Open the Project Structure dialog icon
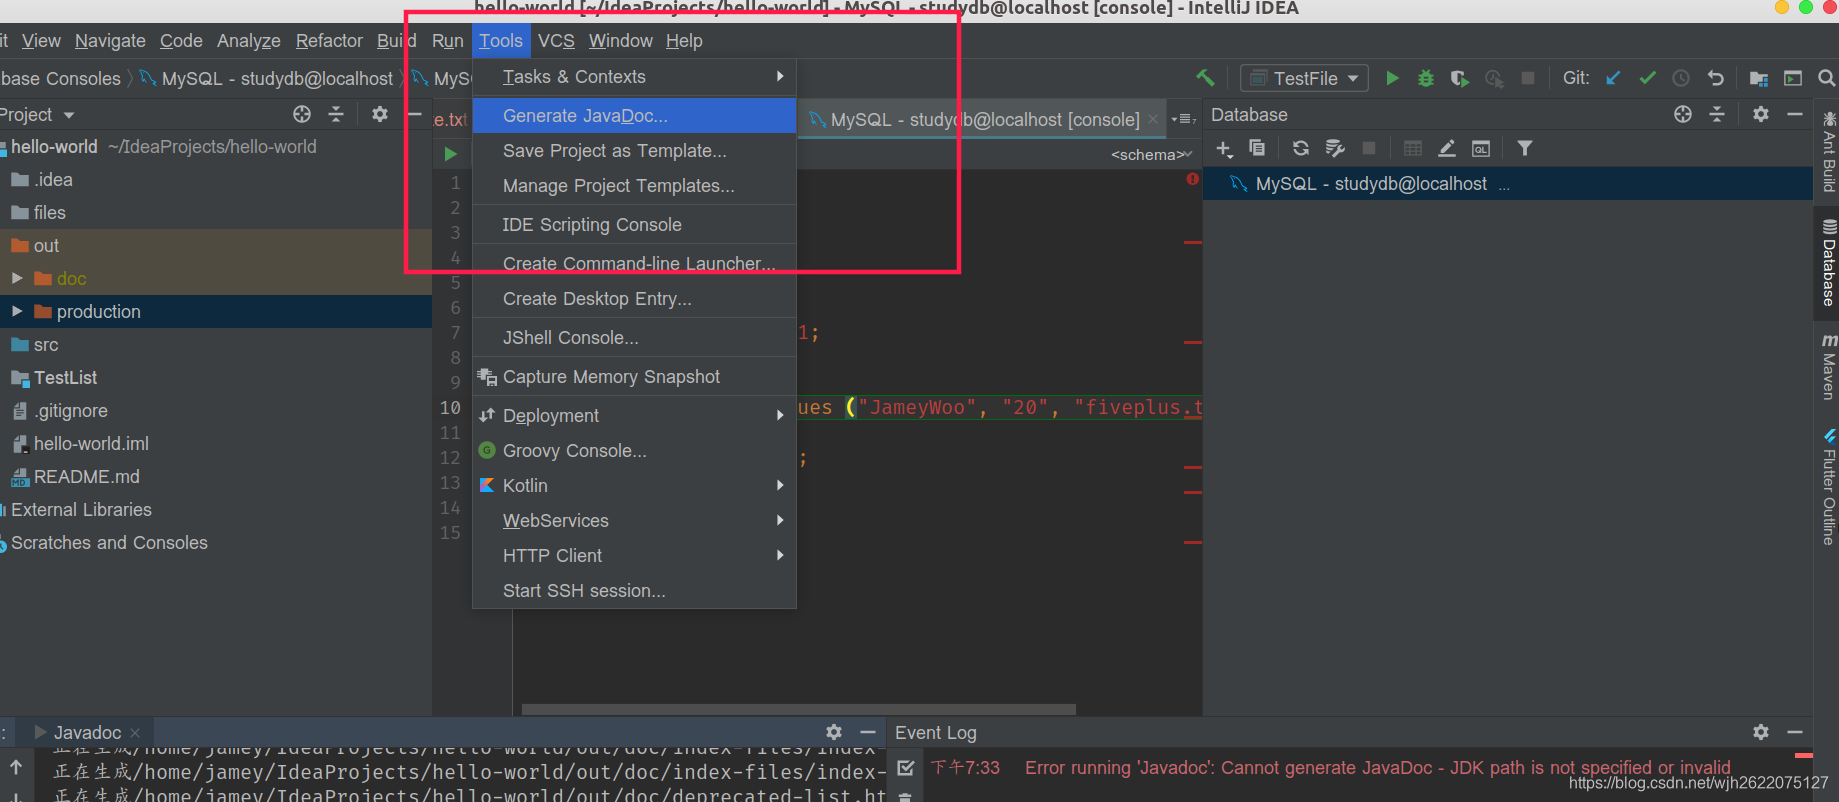This screenshot has height=802, width=1839. tap(1759, 78)
